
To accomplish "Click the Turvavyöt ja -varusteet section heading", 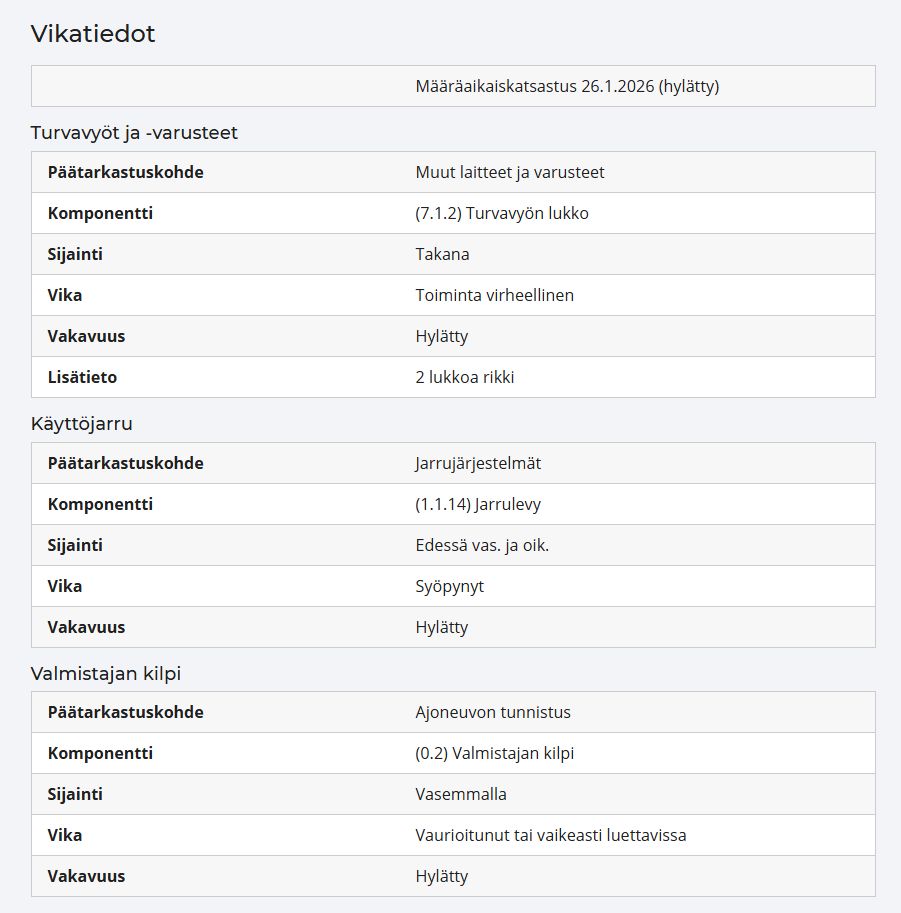I will pos(134,133).
